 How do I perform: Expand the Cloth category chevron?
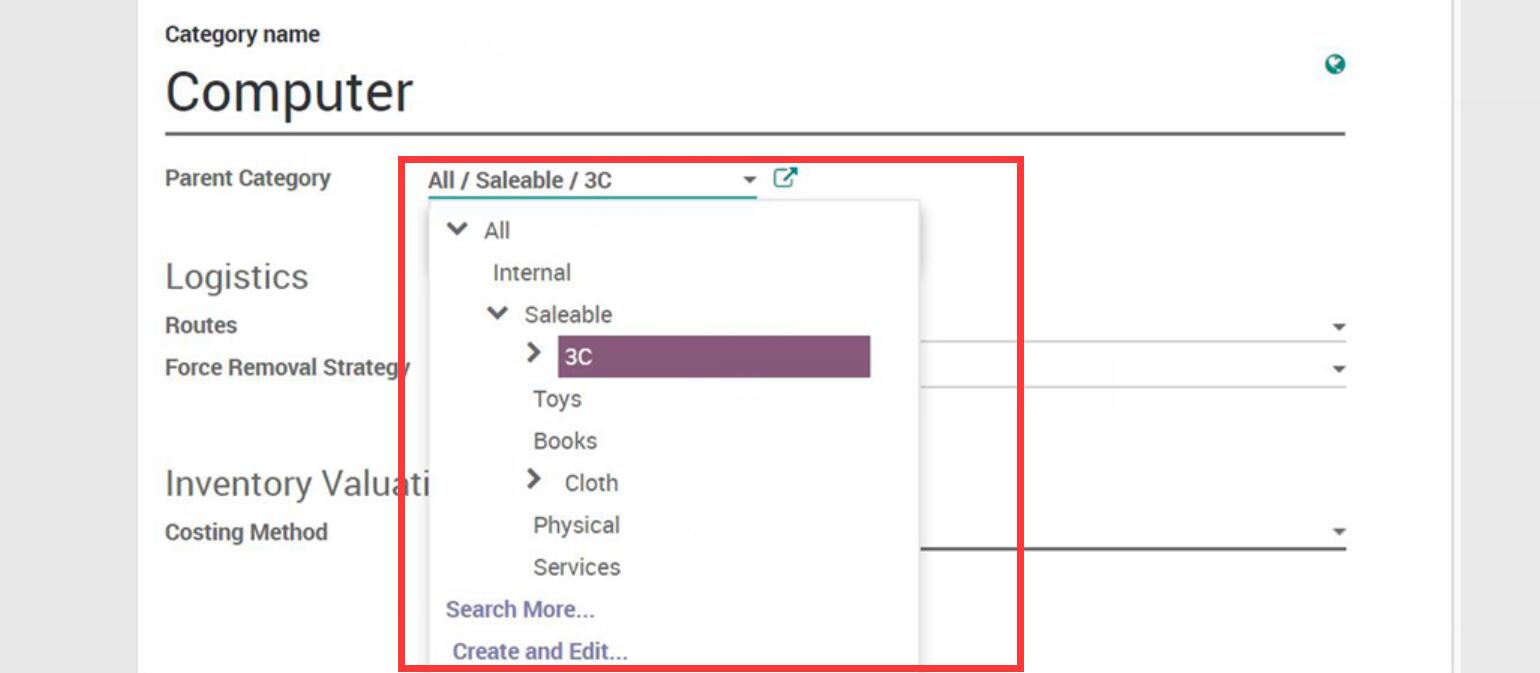pyautogui.click(x=534, y=480)
